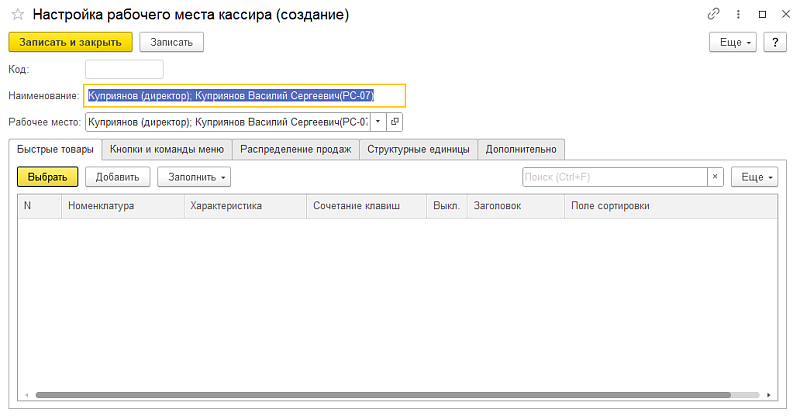800x416 pixels.
Task: Open help with the question mark button
Action: click(x=774, y=42)
